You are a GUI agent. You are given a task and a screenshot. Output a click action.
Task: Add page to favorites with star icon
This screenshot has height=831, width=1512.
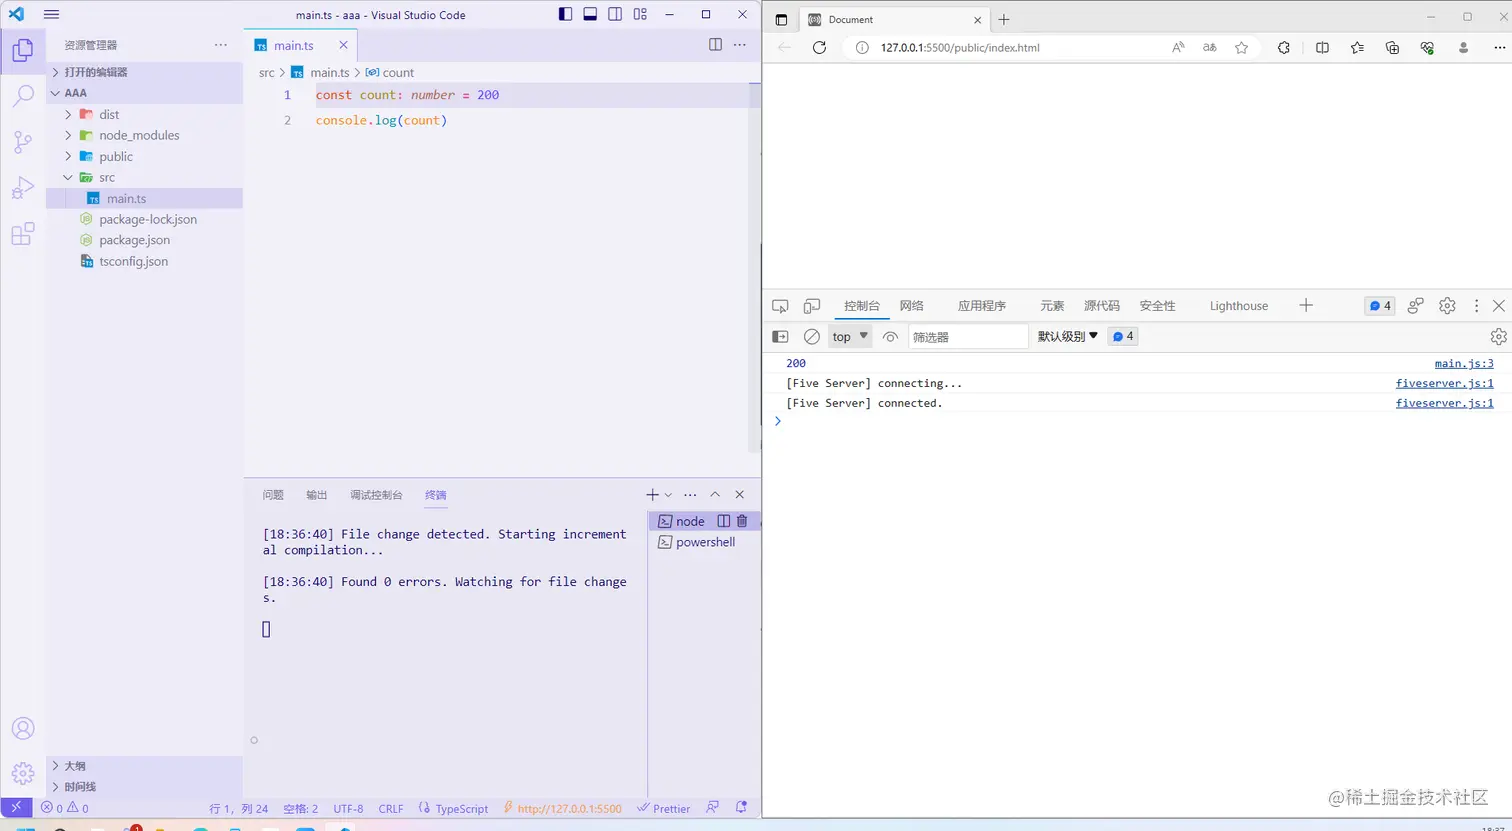(1241, 47)
